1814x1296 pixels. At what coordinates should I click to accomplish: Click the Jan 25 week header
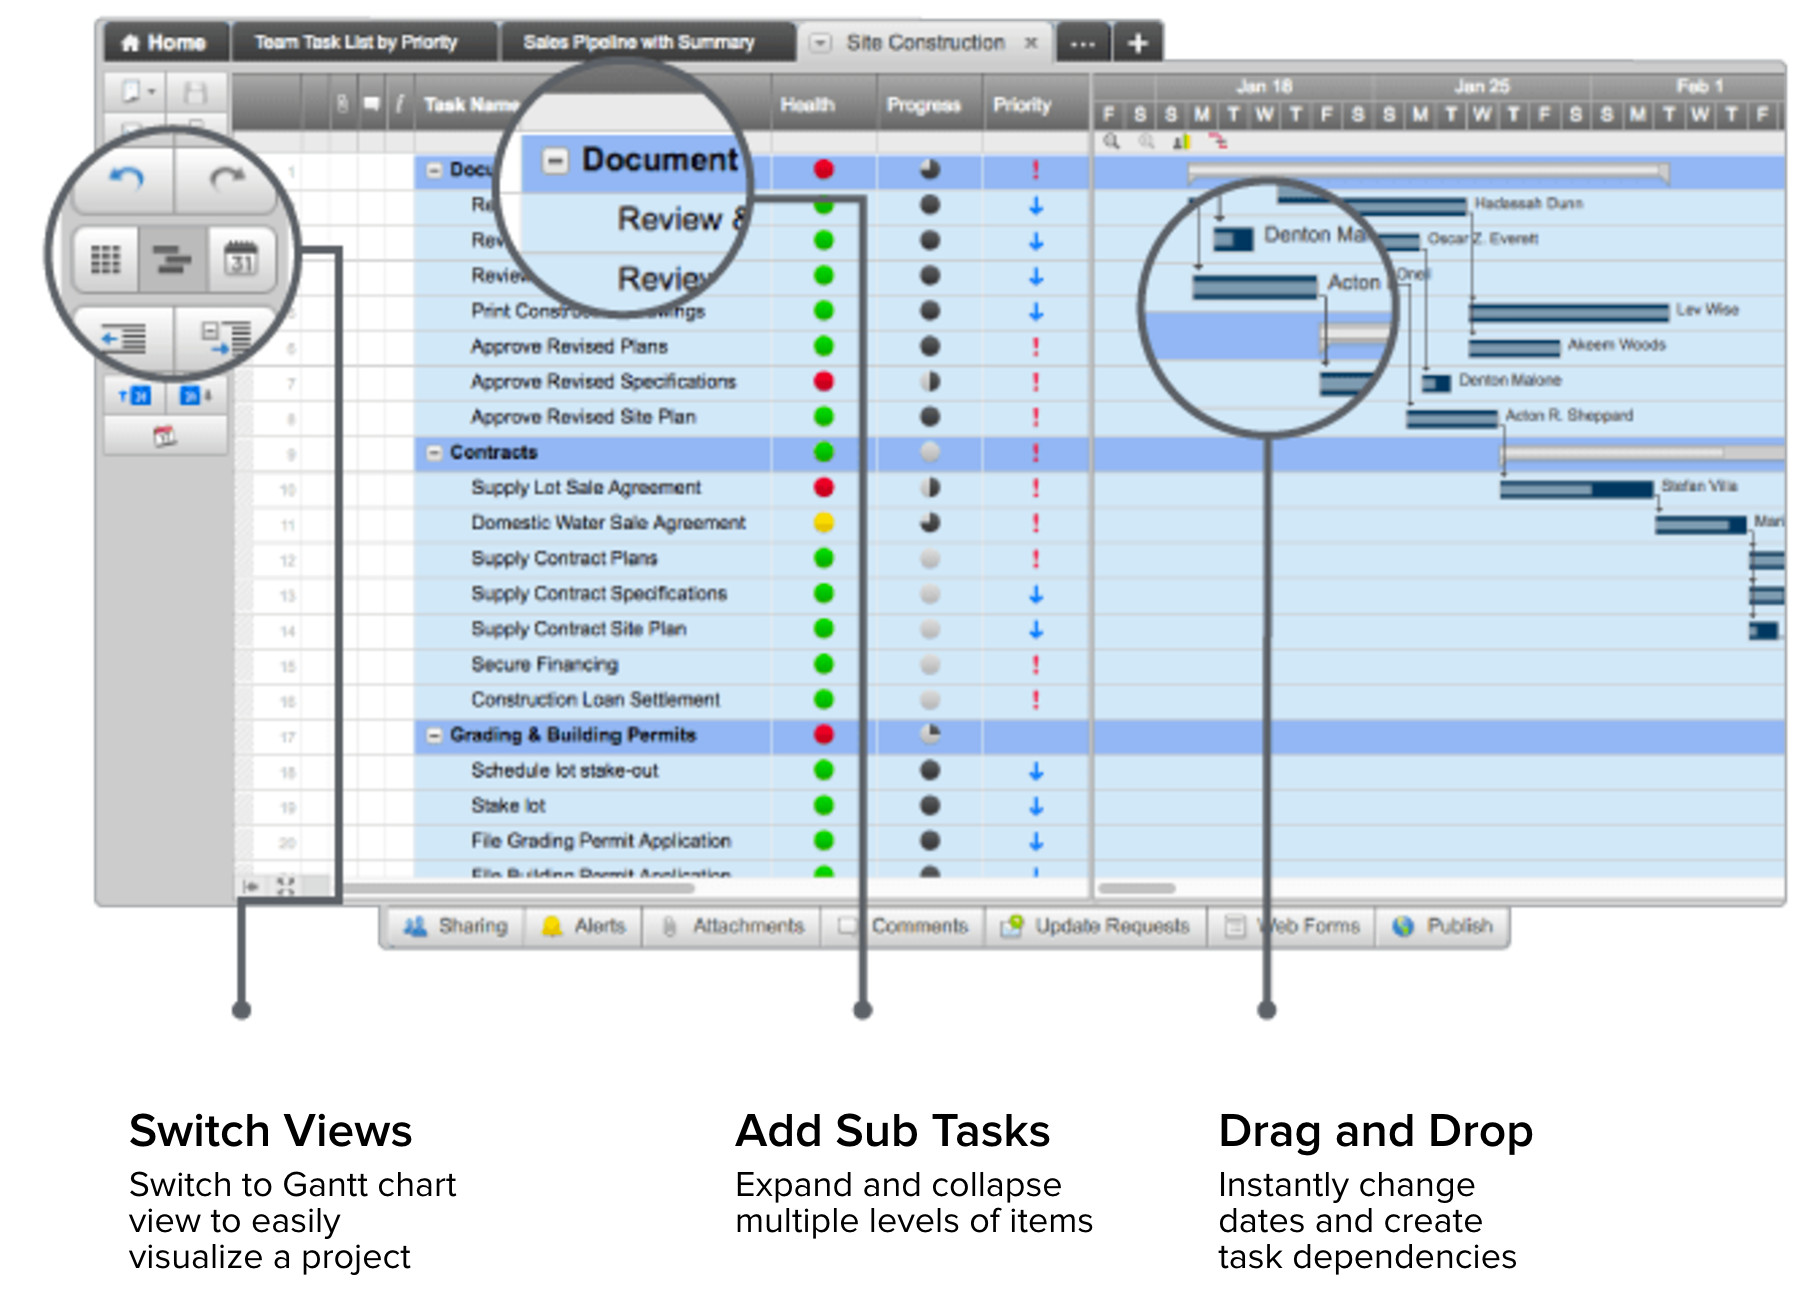[x=1481, y=87]
